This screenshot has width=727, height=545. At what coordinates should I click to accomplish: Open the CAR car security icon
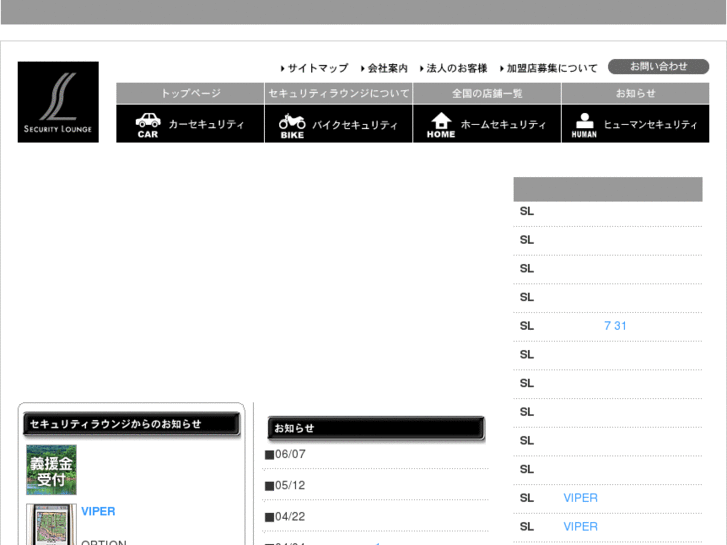(148, 125)
